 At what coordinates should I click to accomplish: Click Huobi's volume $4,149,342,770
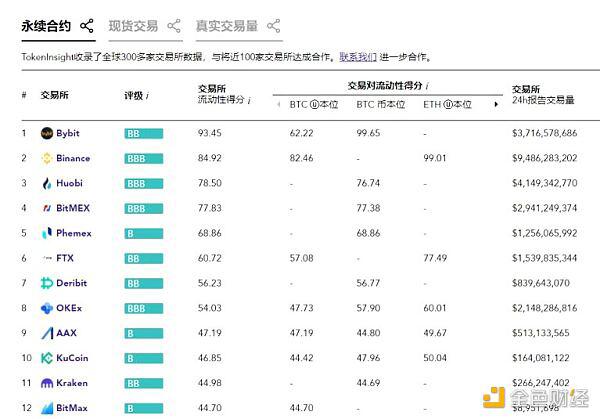(x=545, y=183)
